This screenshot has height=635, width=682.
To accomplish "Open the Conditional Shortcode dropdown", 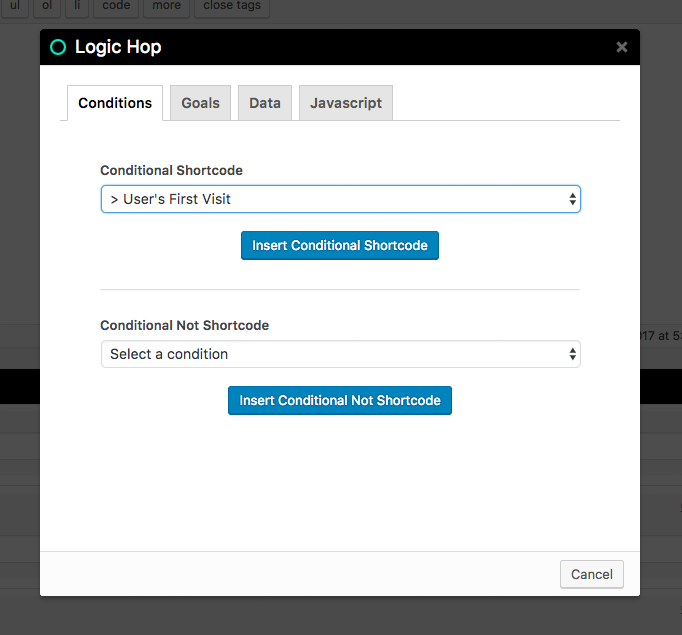I will (x=341, y=199).
